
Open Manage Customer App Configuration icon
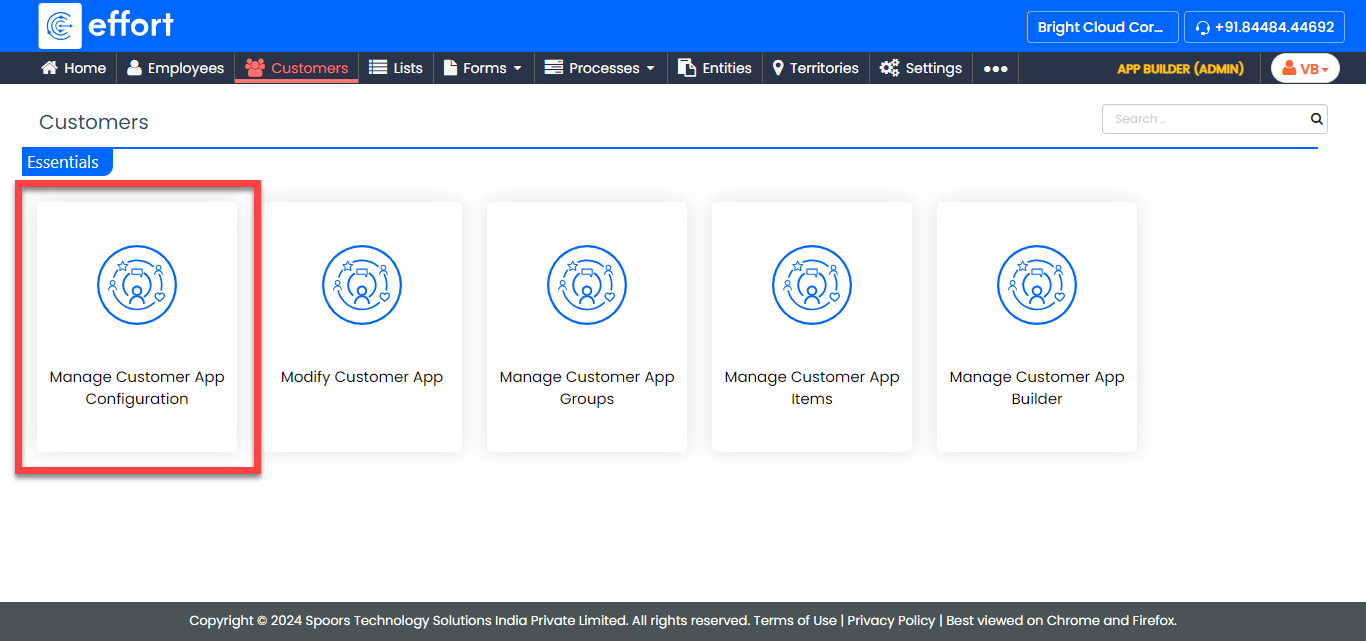point(137,286)
